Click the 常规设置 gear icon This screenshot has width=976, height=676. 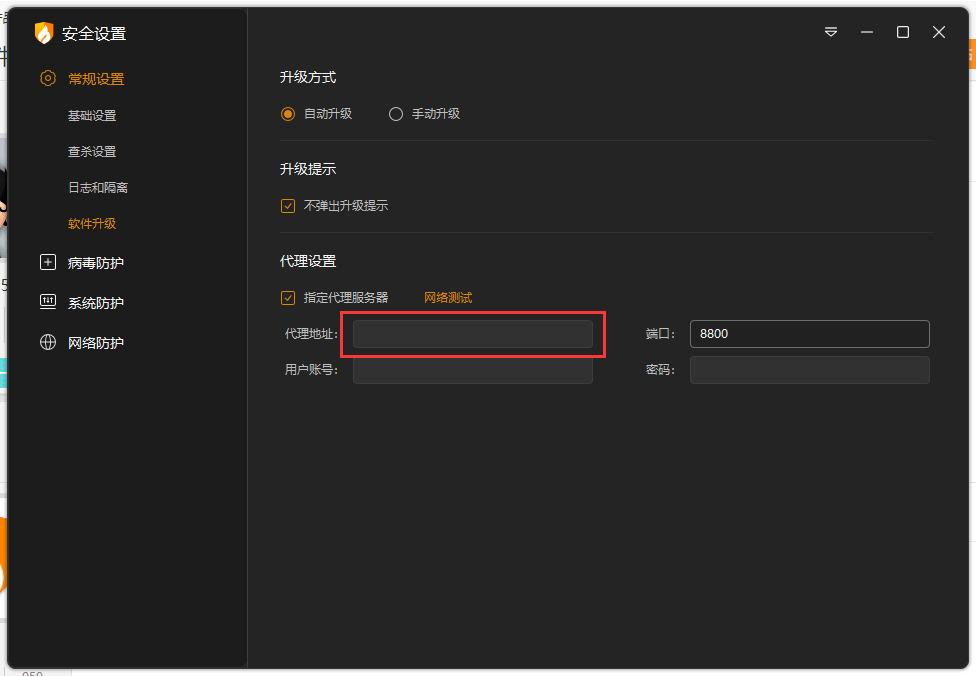click(x=47, y=79)
